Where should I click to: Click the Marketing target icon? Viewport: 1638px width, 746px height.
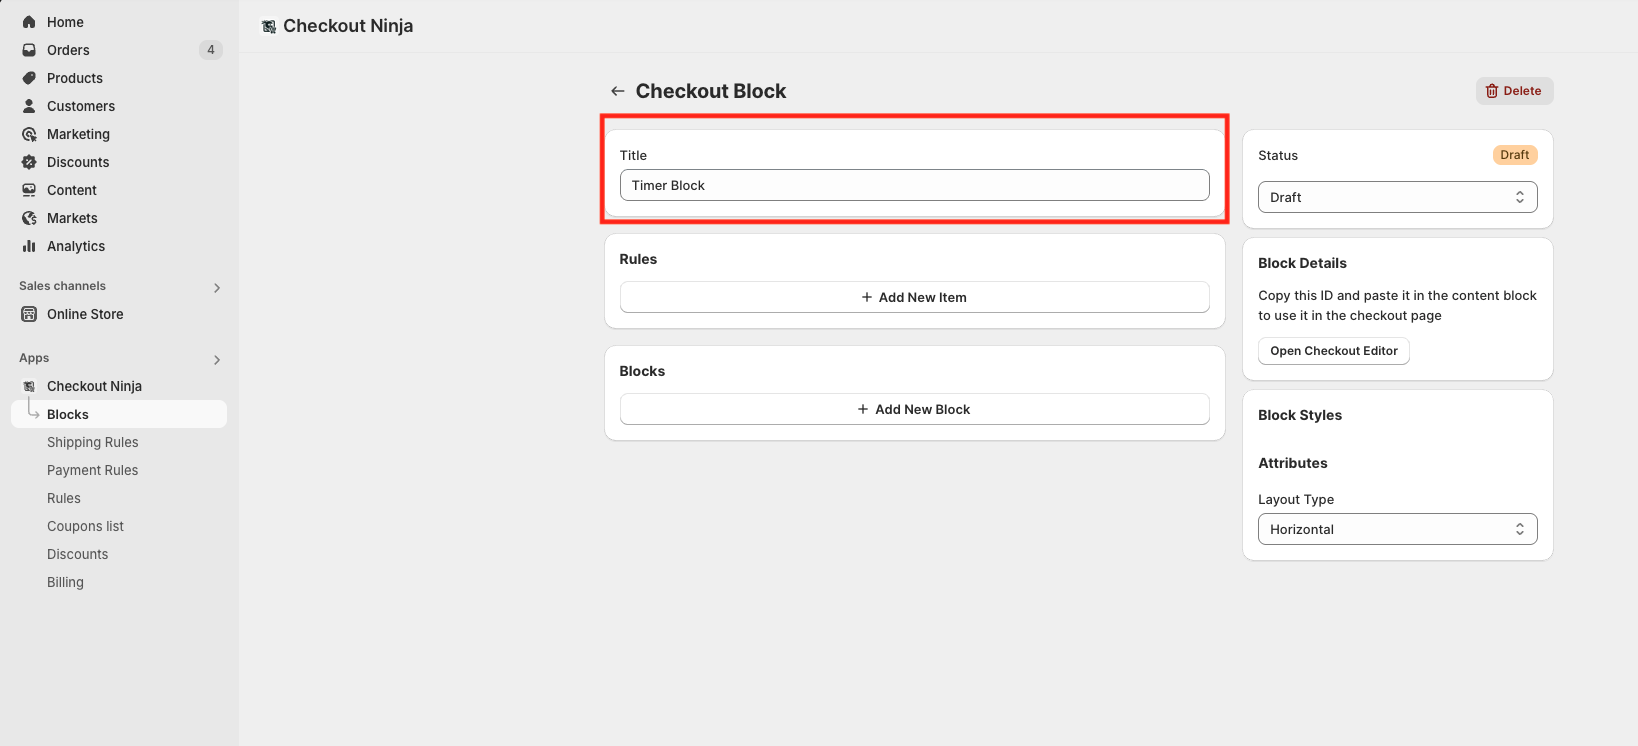[29, 134]
